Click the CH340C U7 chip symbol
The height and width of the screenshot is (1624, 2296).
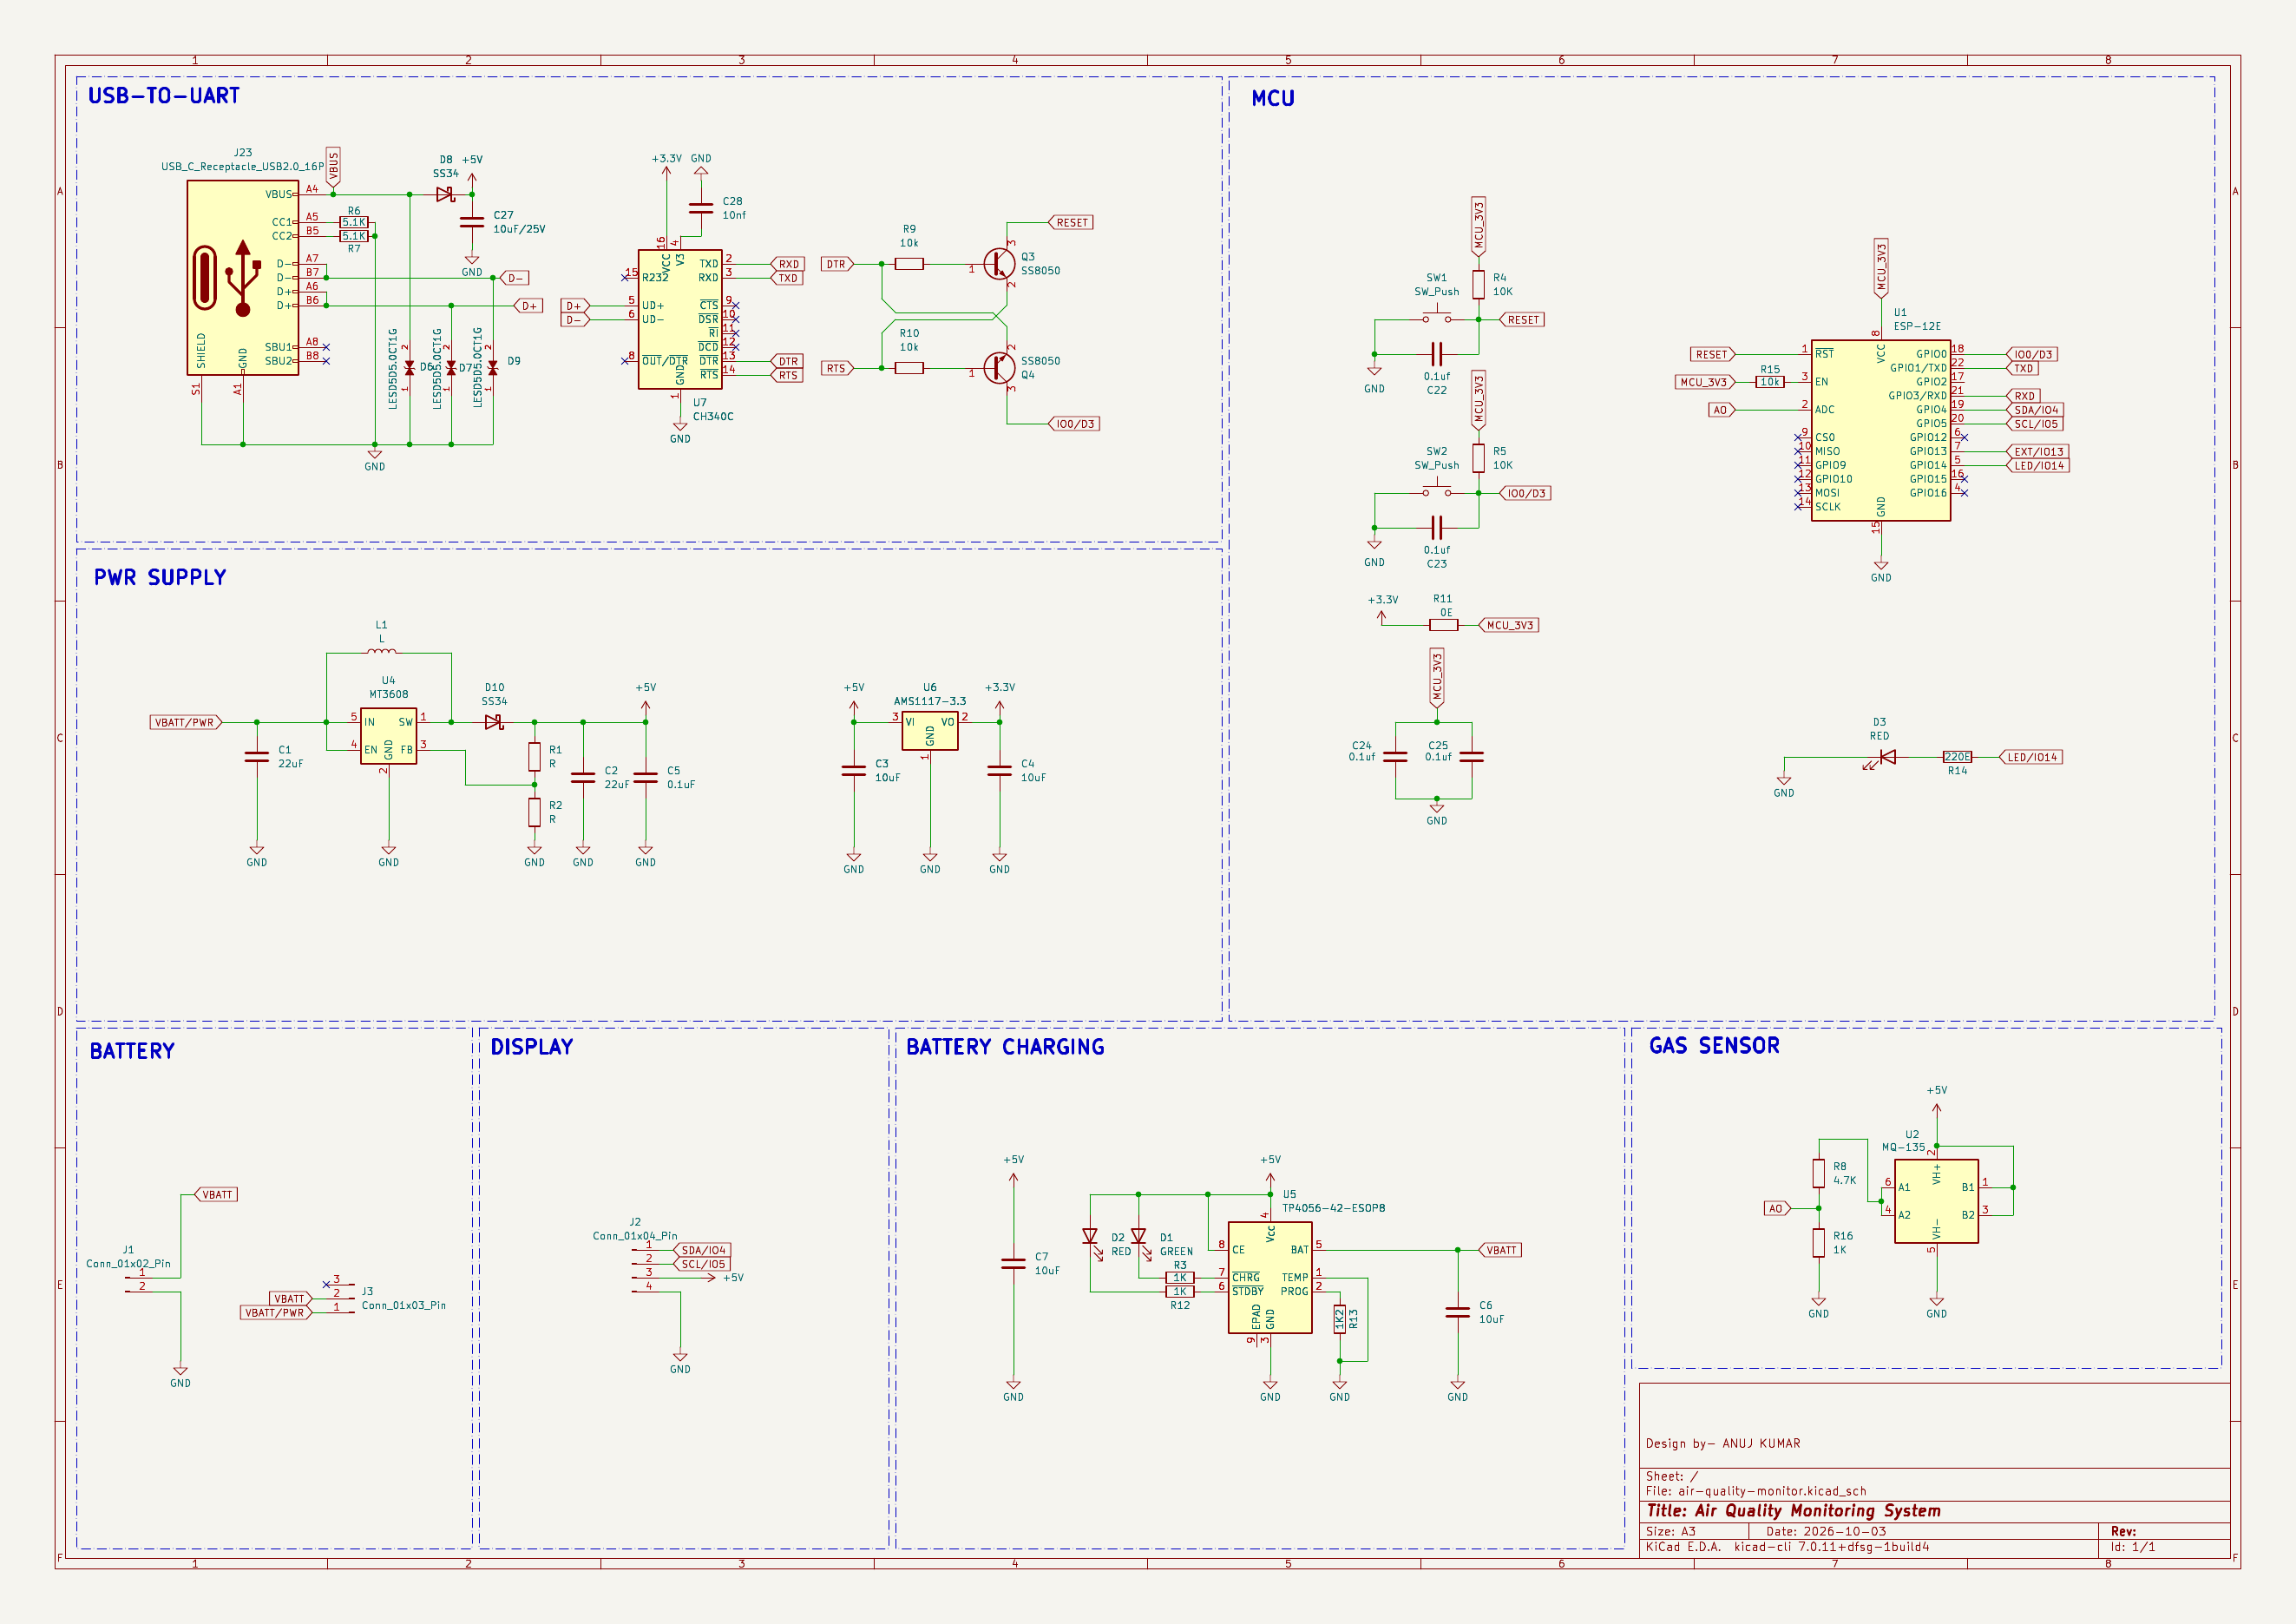click(680, 319)
